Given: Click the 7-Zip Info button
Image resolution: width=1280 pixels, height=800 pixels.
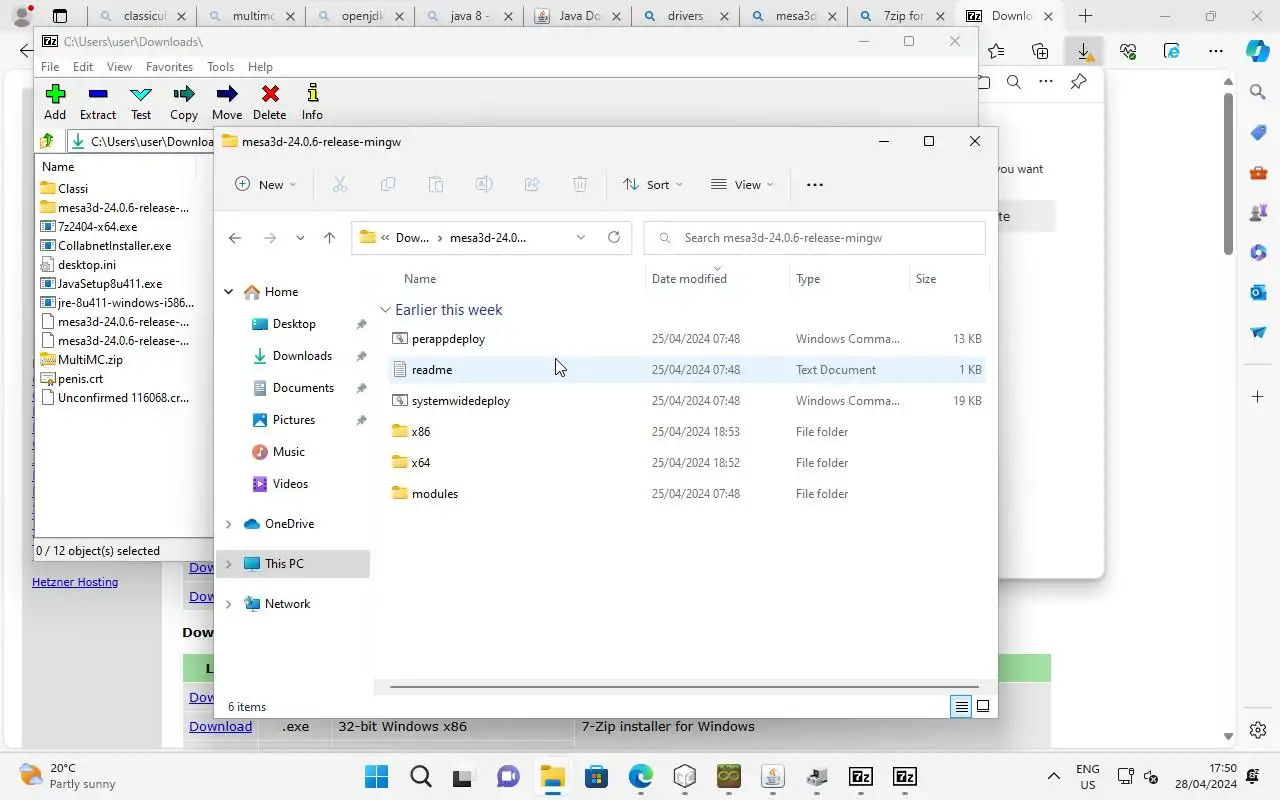Looking at the screenshot, I should 312,102.
